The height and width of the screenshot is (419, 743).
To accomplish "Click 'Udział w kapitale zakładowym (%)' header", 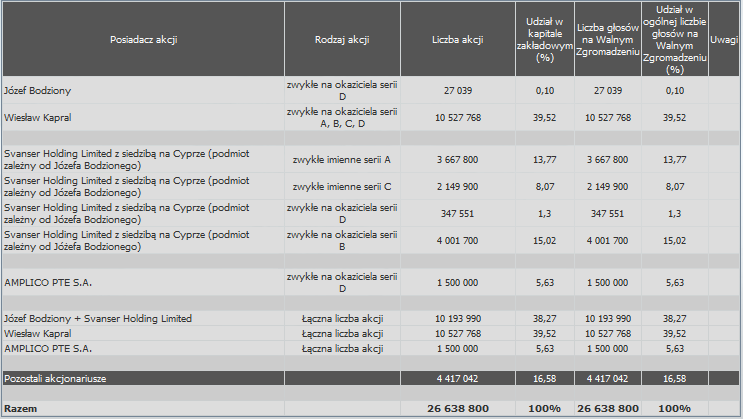I will (x=545, y=39).
